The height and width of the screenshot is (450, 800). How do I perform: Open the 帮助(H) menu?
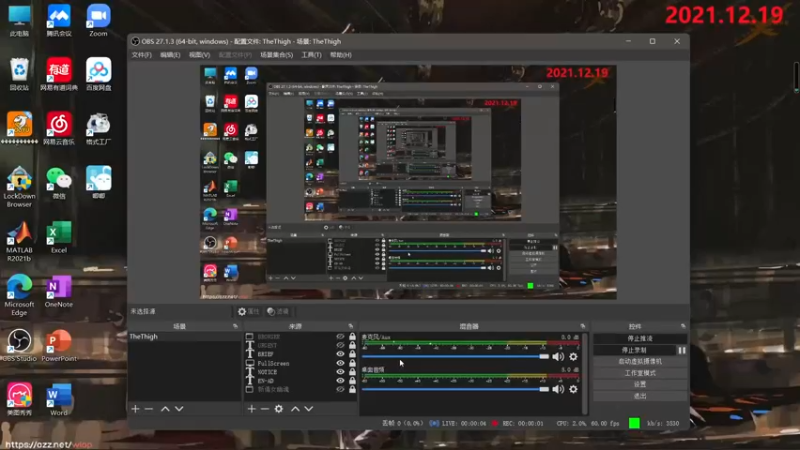[x=341, y=55]
